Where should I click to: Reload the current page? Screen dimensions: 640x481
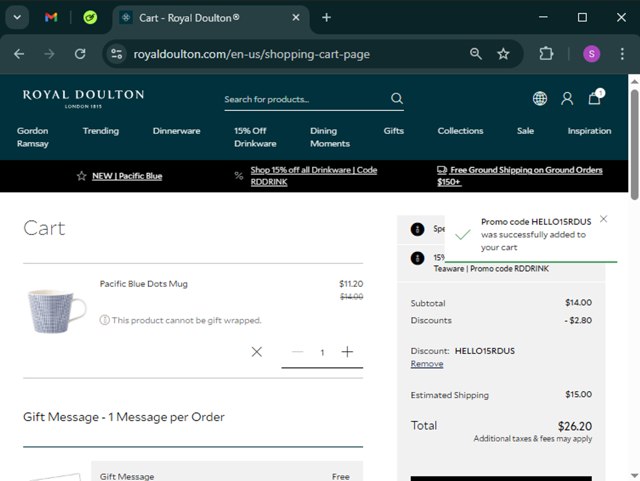click(x=80, y=54)
